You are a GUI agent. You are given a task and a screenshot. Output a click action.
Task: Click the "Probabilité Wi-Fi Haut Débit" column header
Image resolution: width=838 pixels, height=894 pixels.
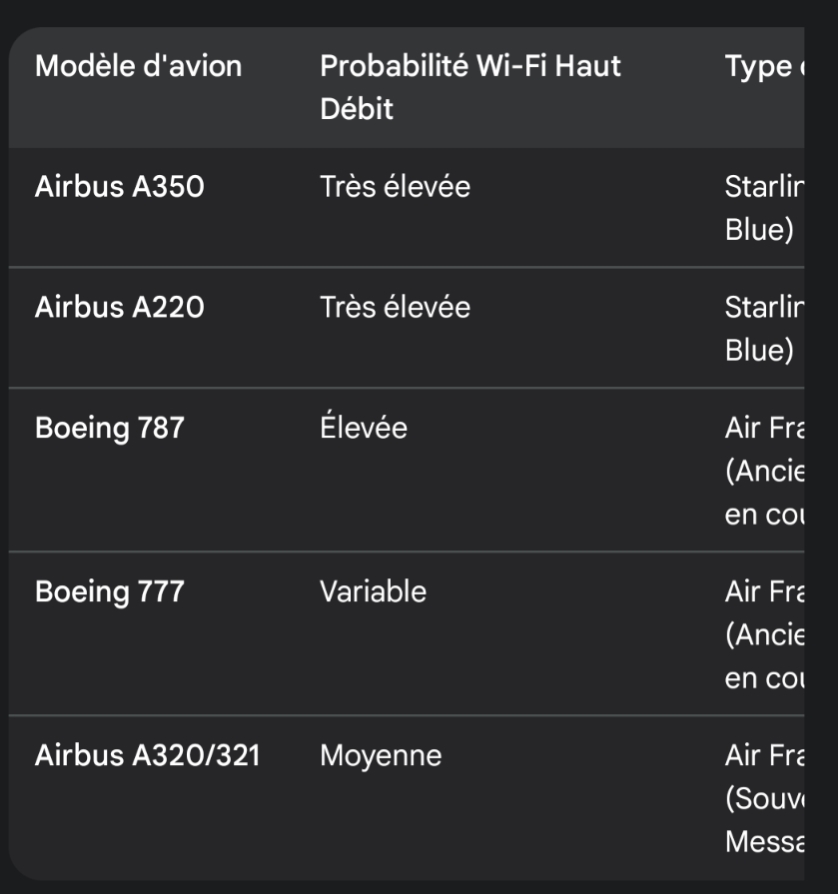click(470, 87)
